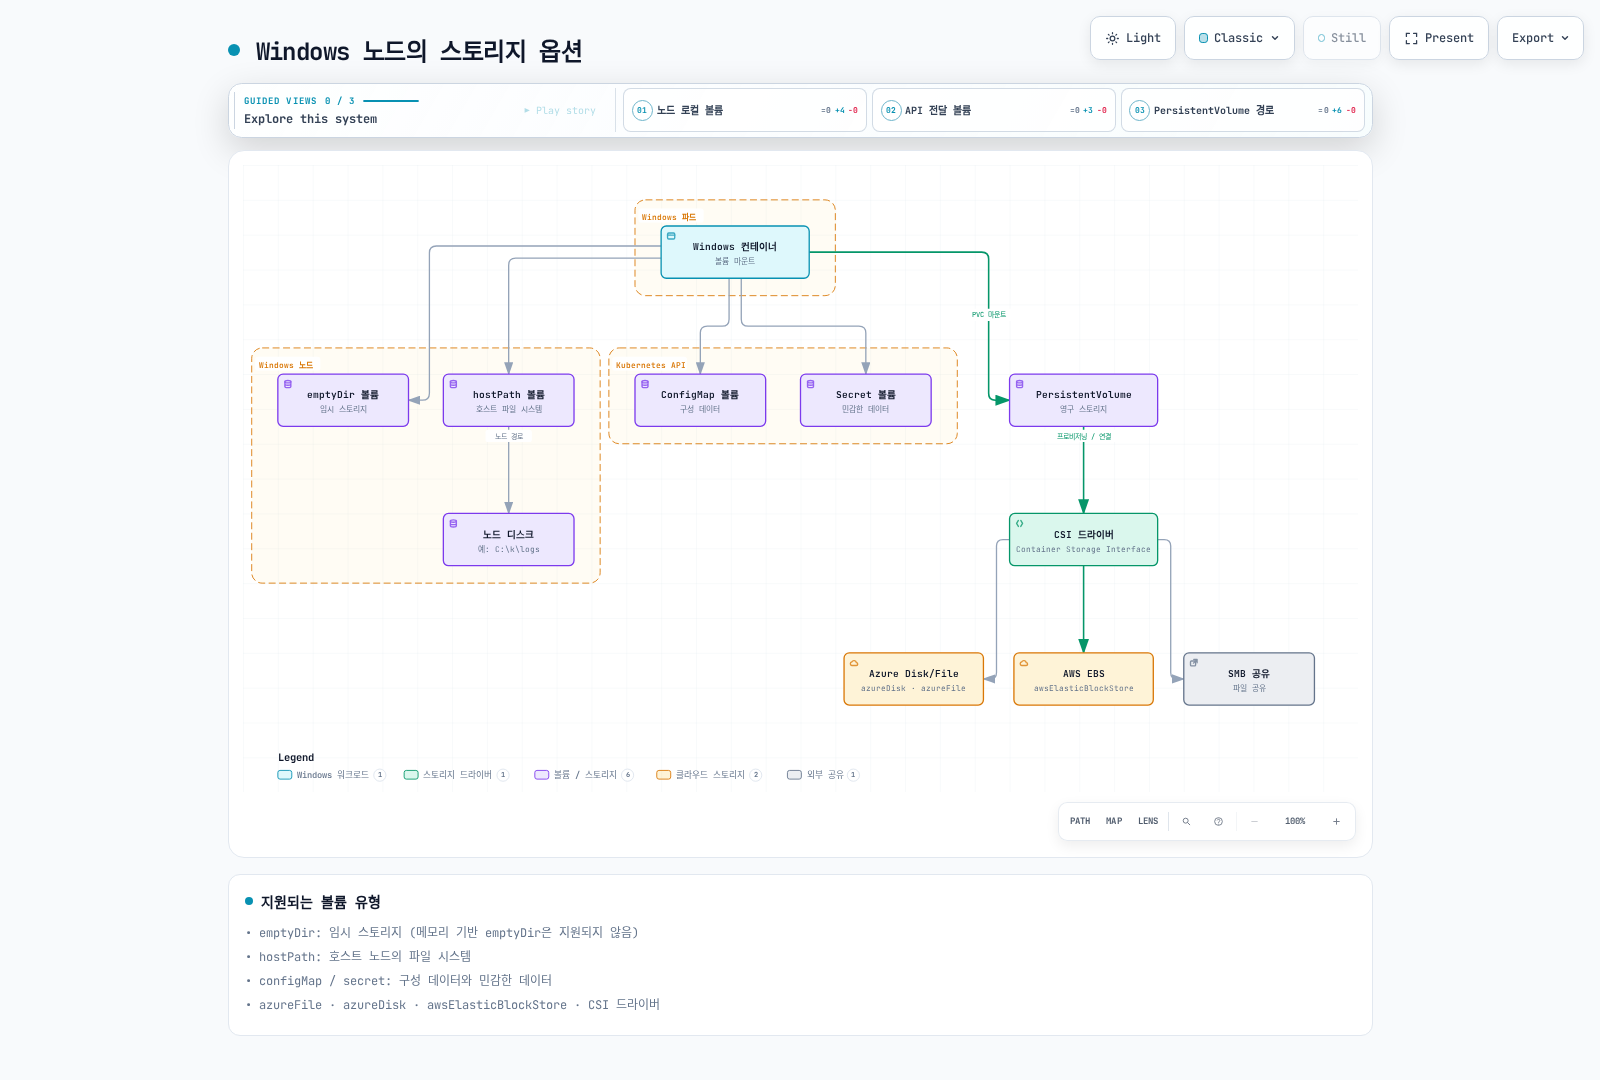Click the database icon on emptyDir 볼륨
1600x1080 pixels.
point(288,384)
